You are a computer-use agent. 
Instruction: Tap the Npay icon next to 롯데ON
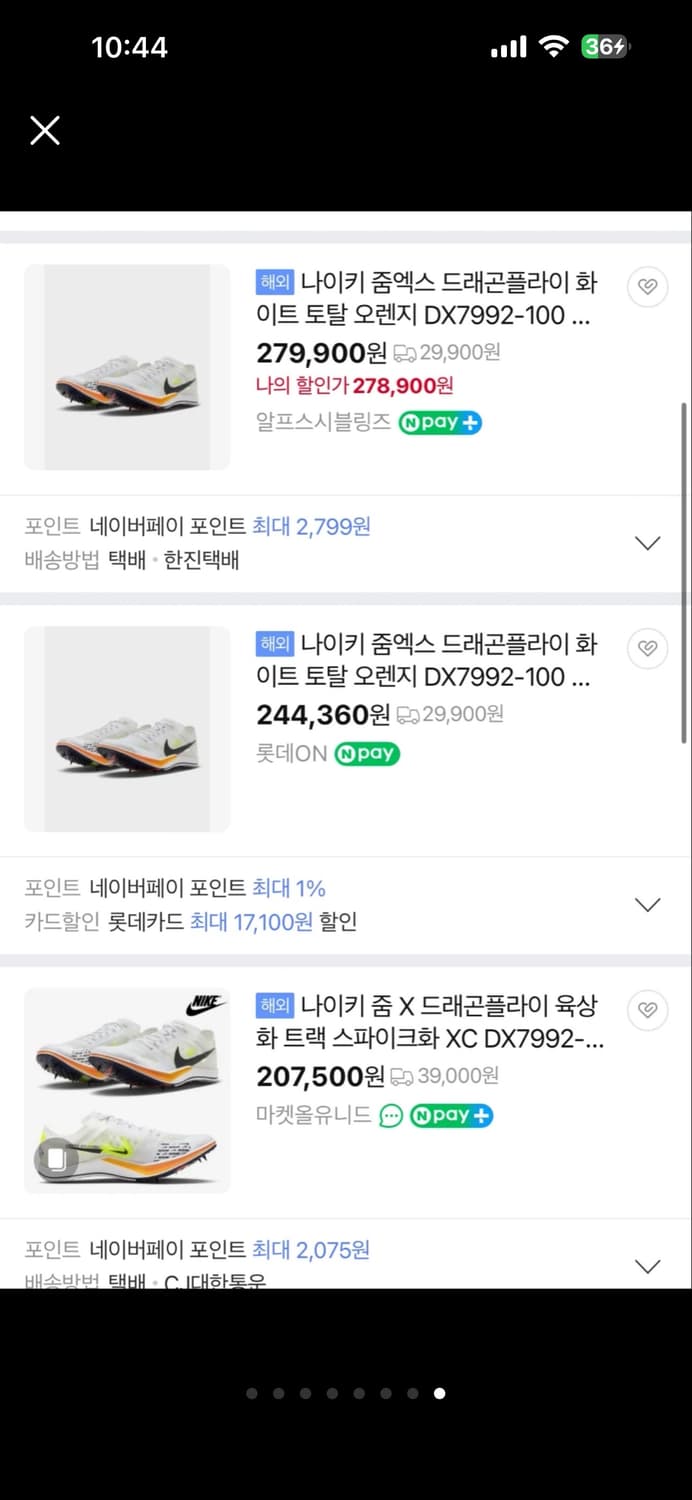368,754
